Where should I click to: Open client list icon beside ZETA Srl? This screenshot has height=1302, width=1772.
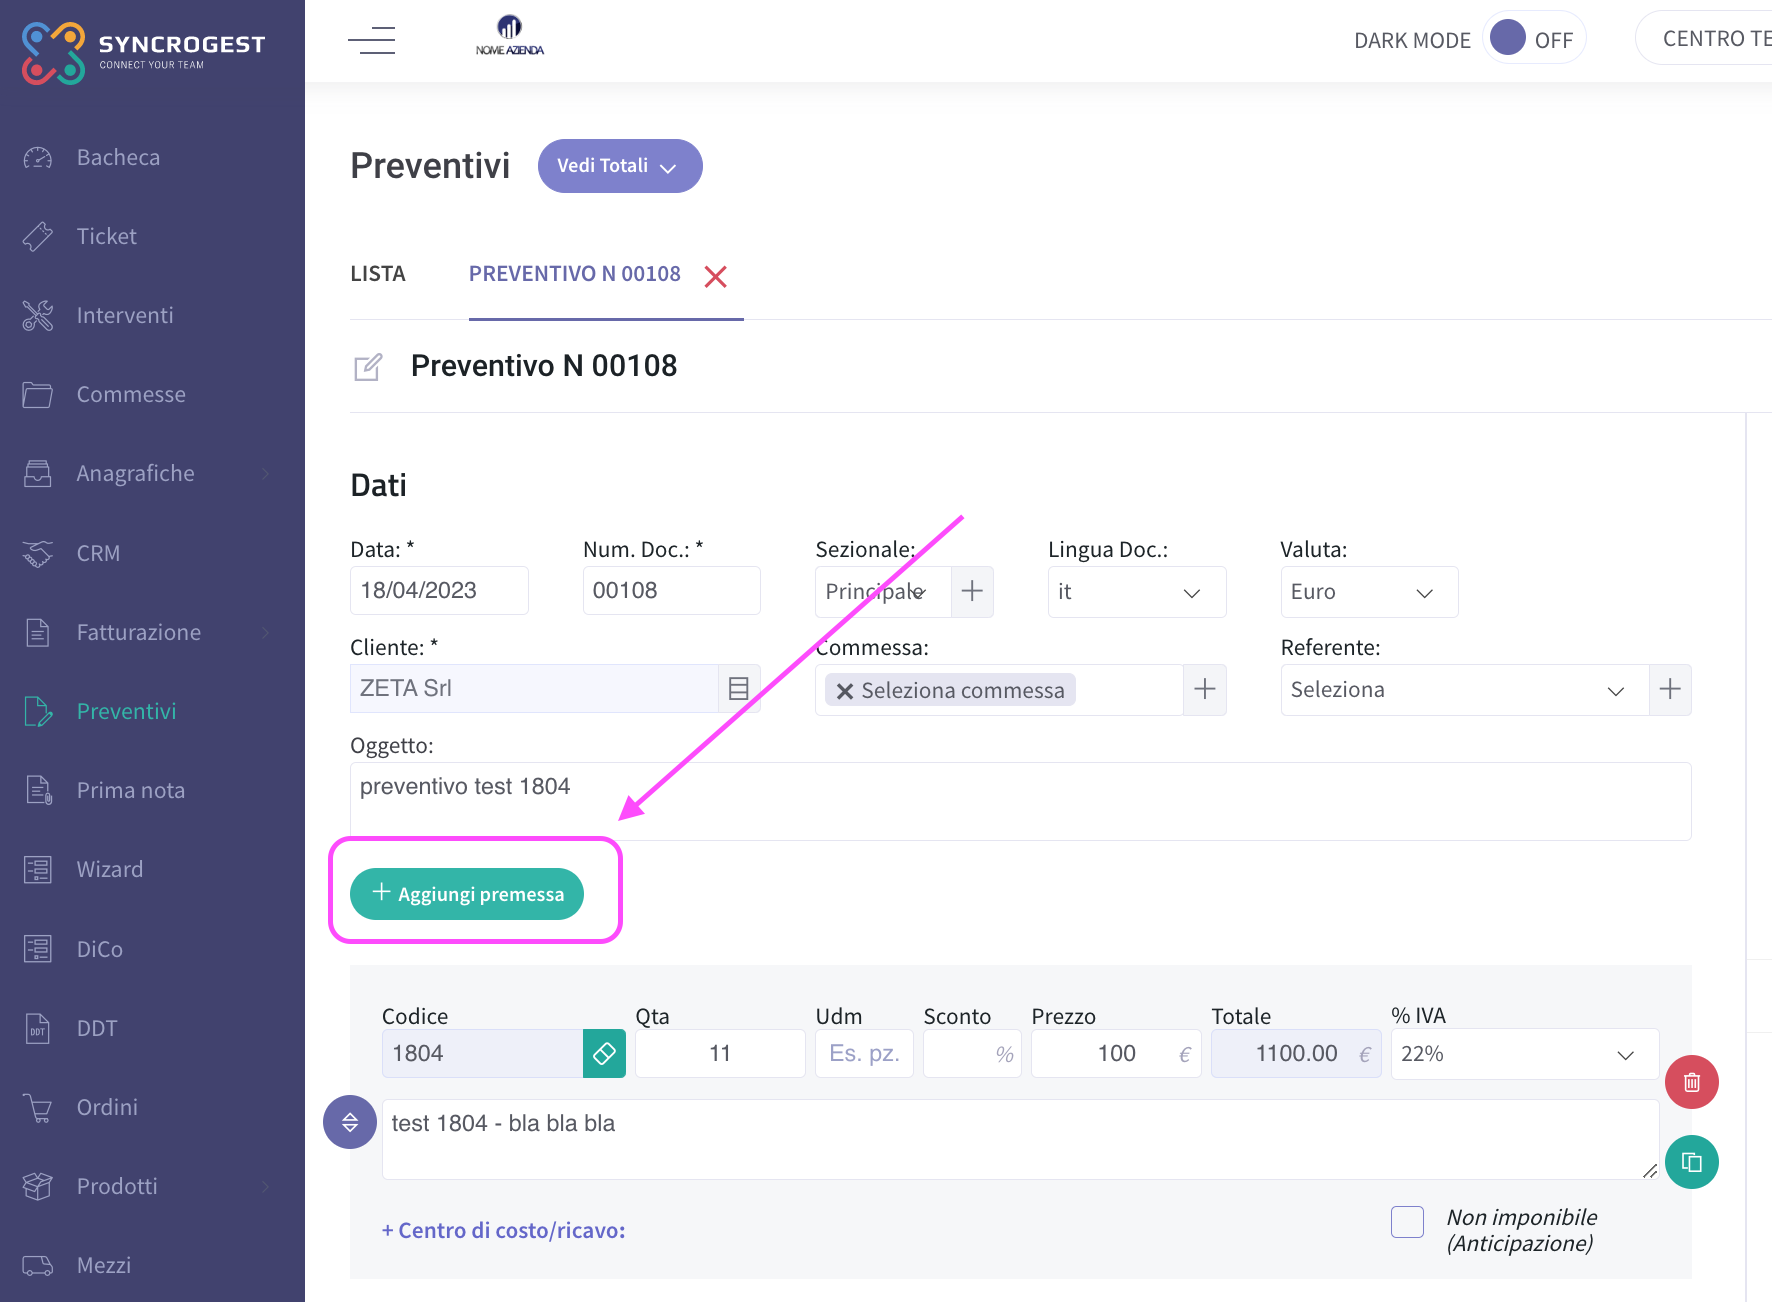(739, 688)
